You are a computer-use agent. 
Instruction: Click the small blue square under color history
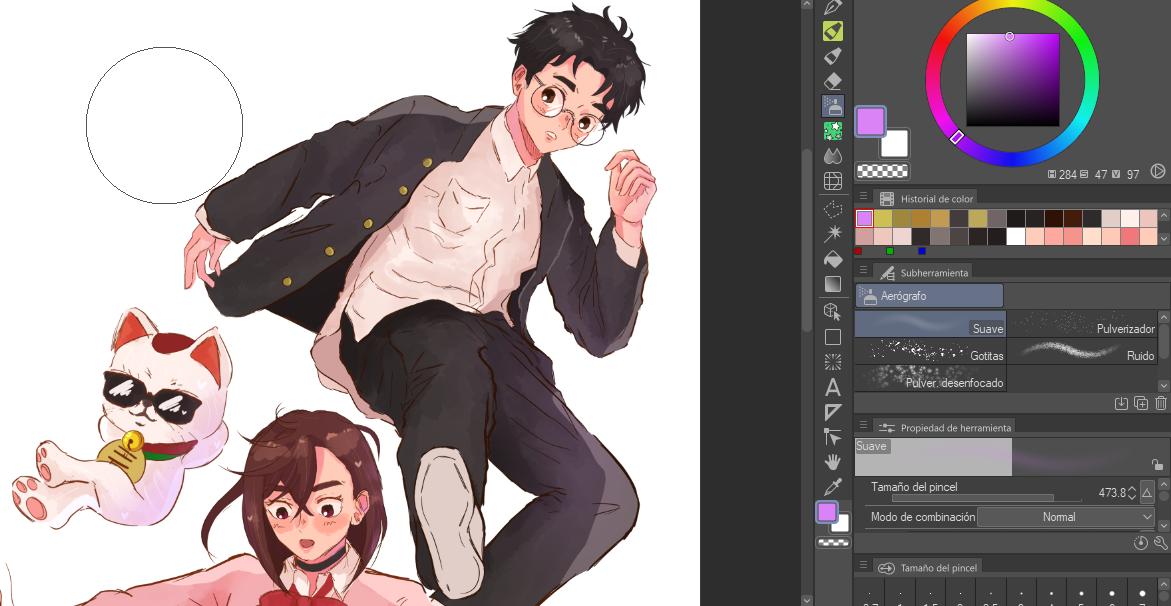coord(922,251)
